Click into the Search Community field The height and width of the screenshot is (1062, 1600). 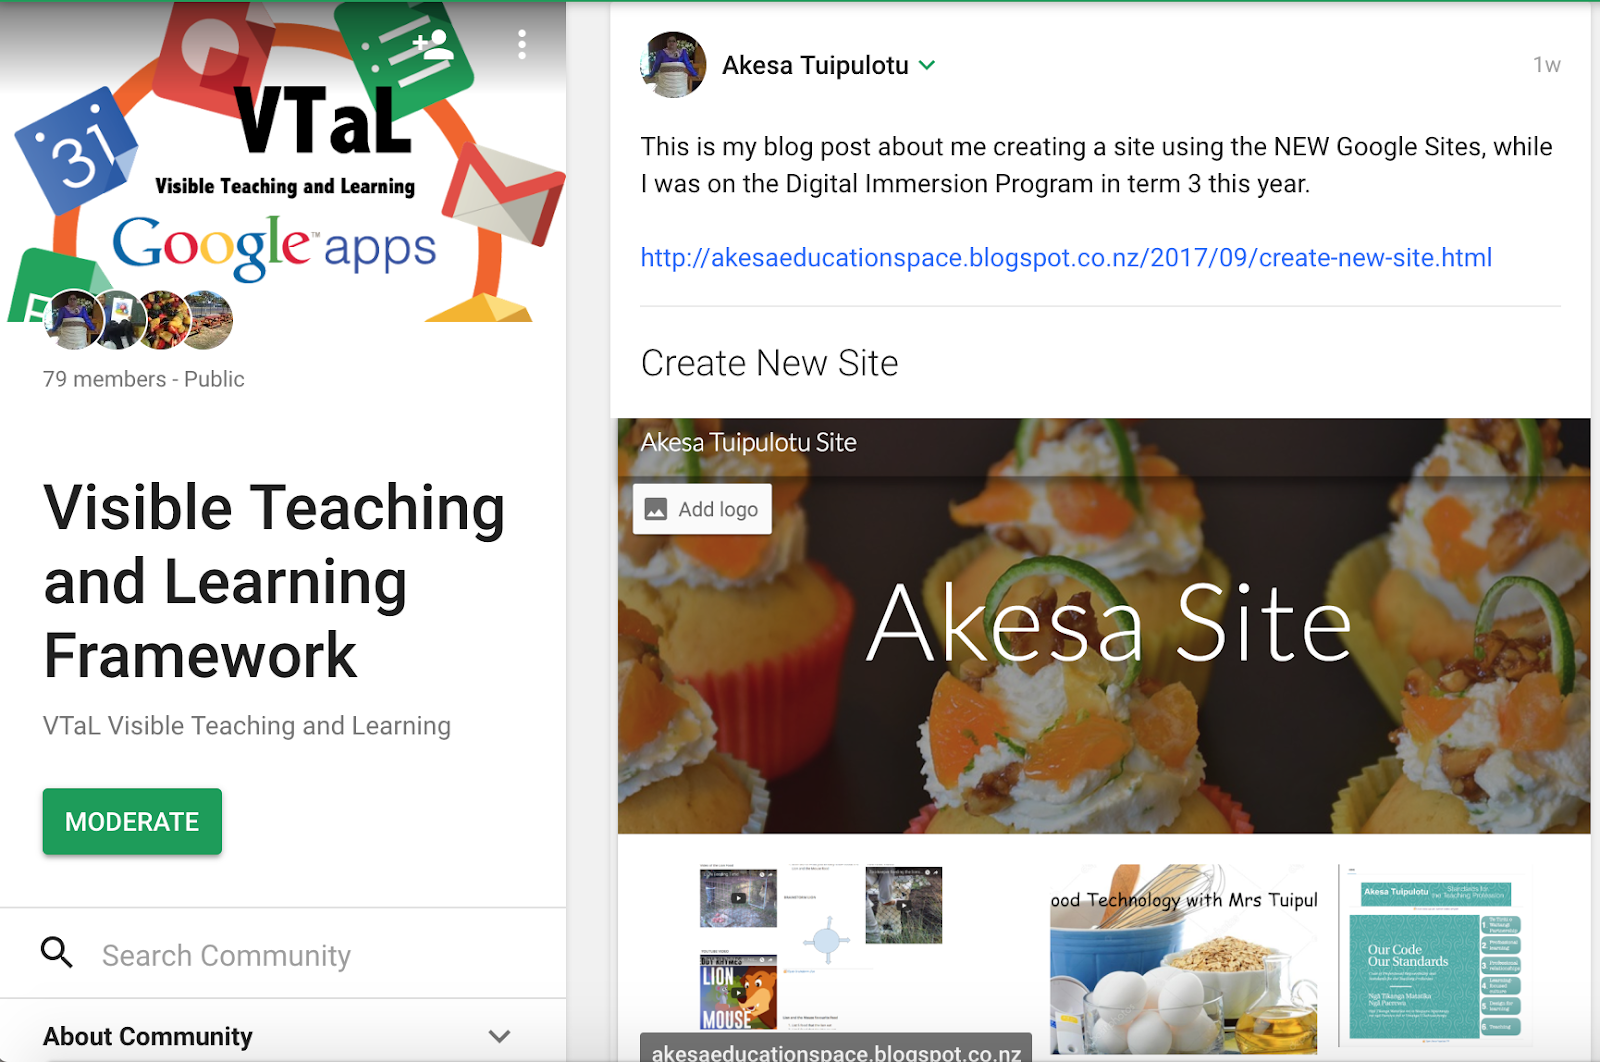click(x=320, y=955)
